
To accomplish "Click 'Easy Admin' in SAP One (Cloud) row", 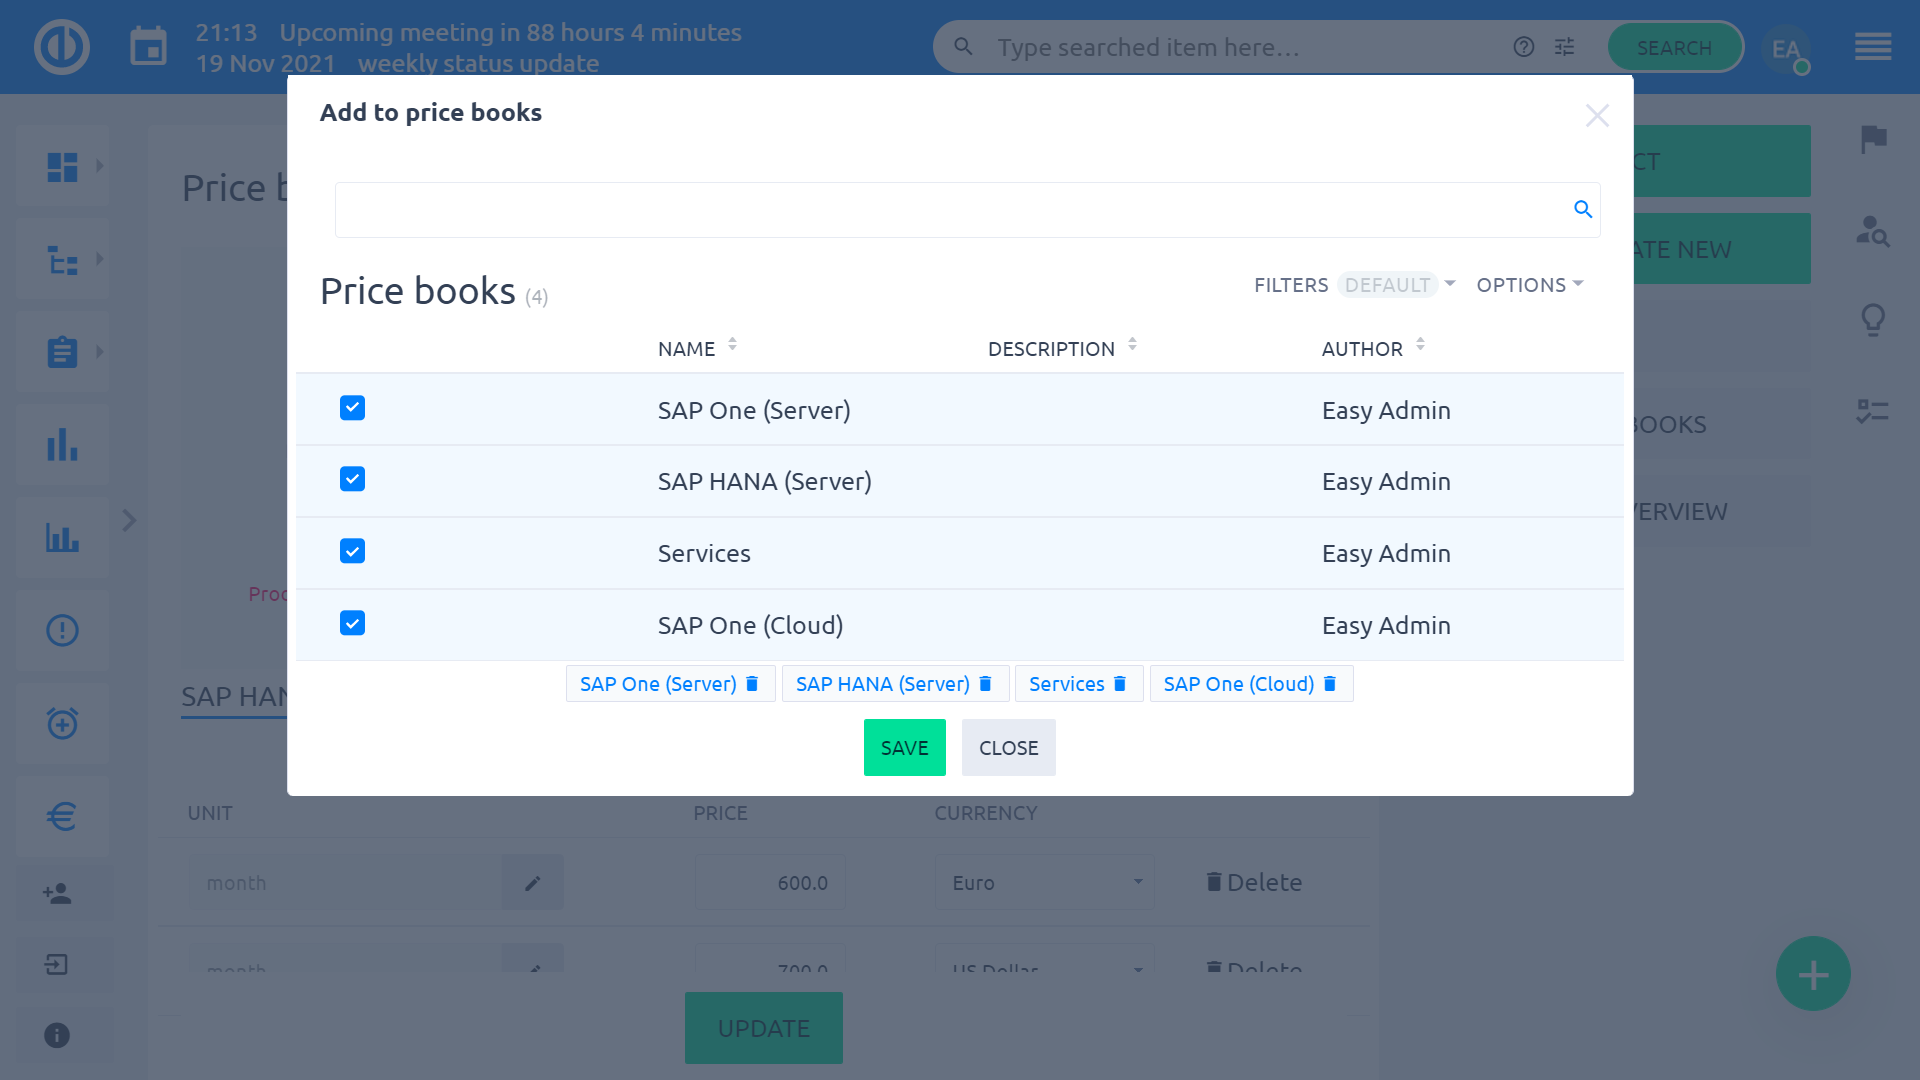I will pos(1386,625).
